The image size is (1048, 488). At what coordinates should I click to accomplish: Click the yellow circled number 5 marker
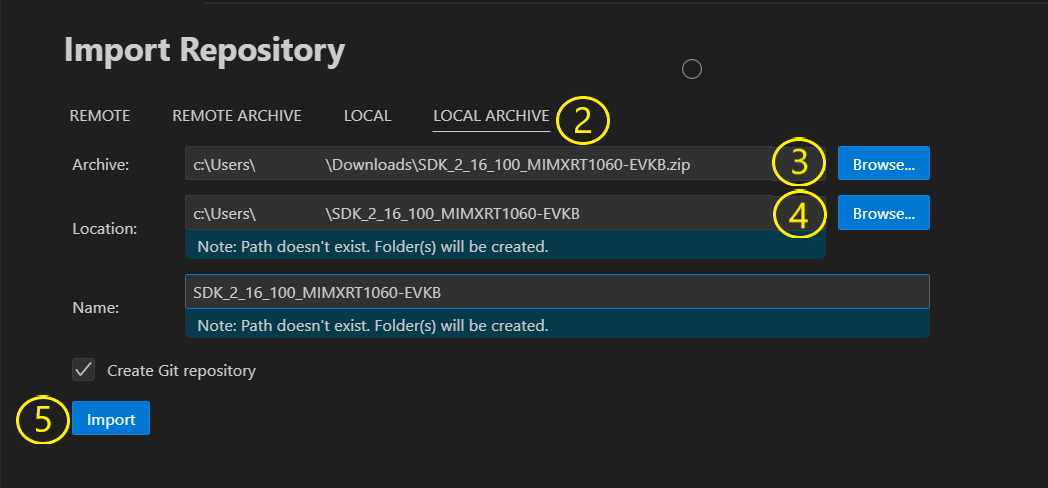point(43,420)
